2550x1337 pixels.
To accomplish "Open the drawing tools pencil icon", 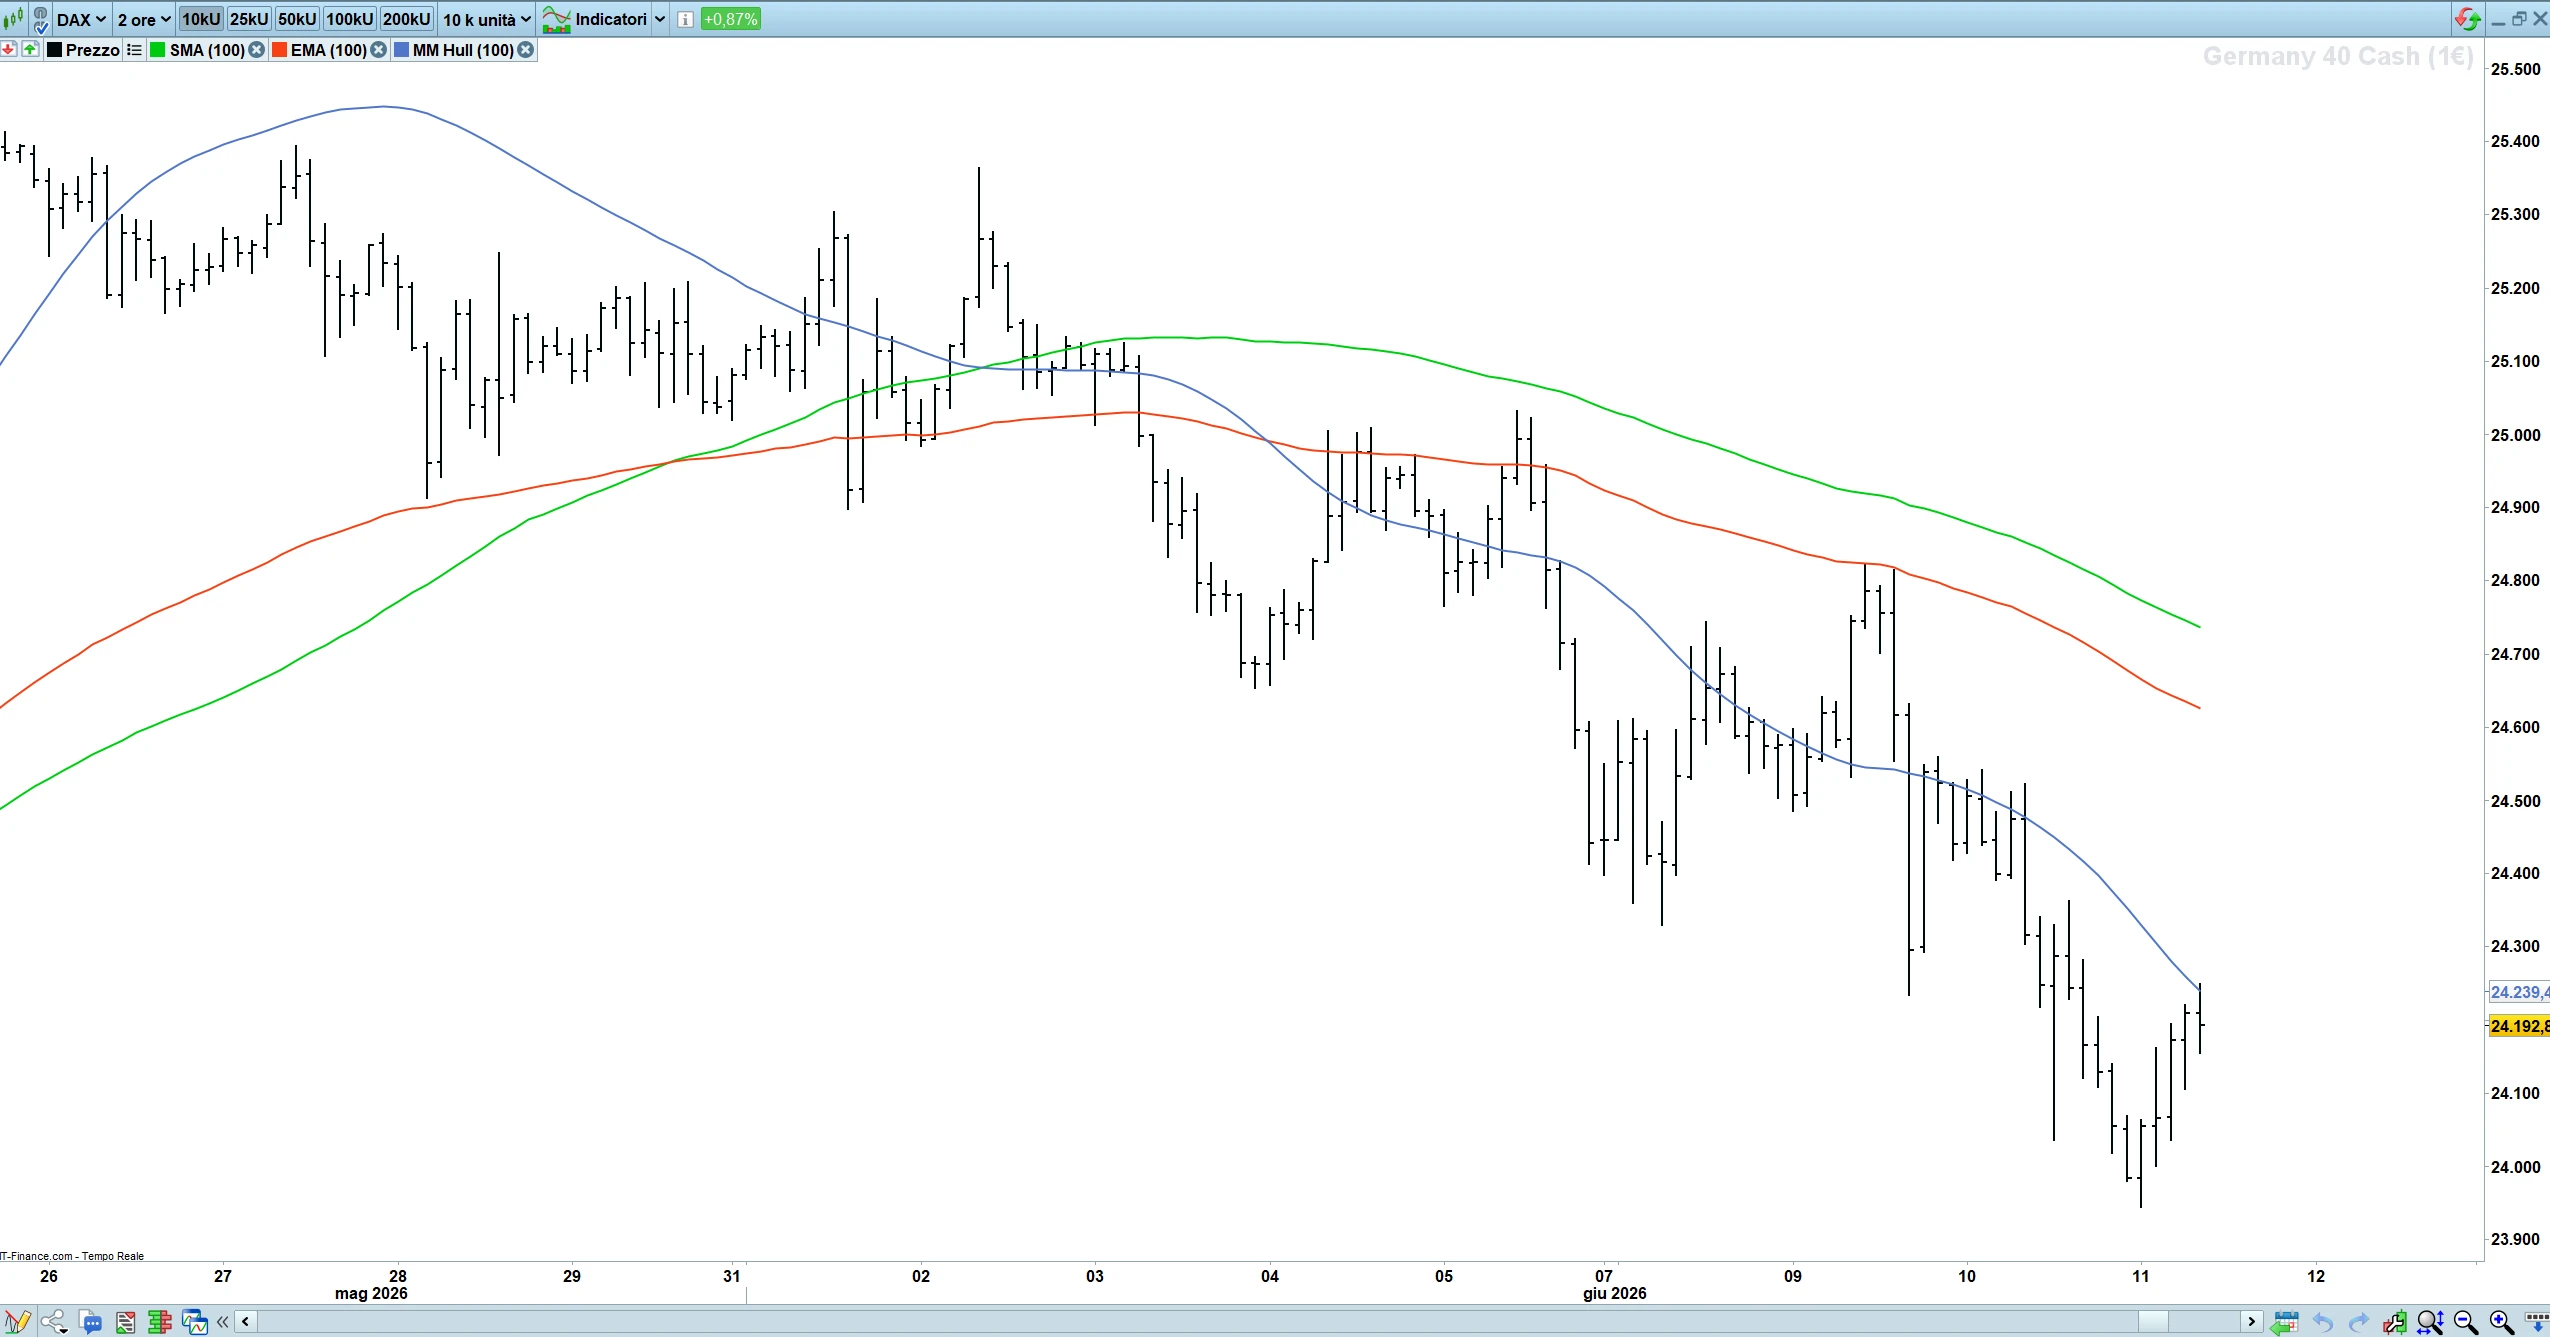I will pos(17,1322).
